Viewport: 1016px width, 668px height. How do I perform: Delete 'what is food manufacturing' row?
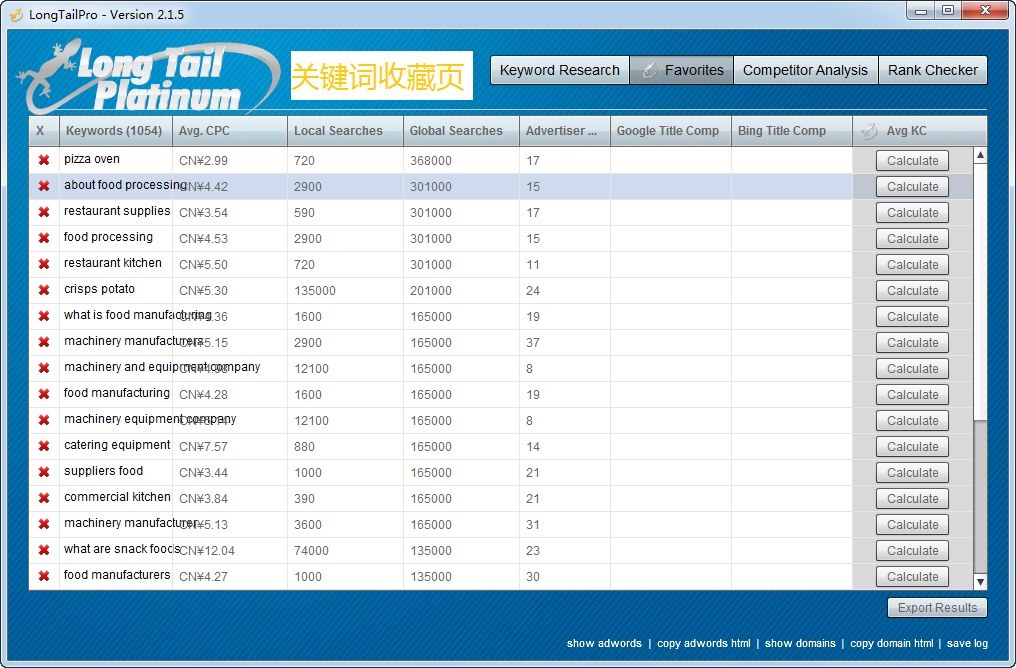point(44,316)
